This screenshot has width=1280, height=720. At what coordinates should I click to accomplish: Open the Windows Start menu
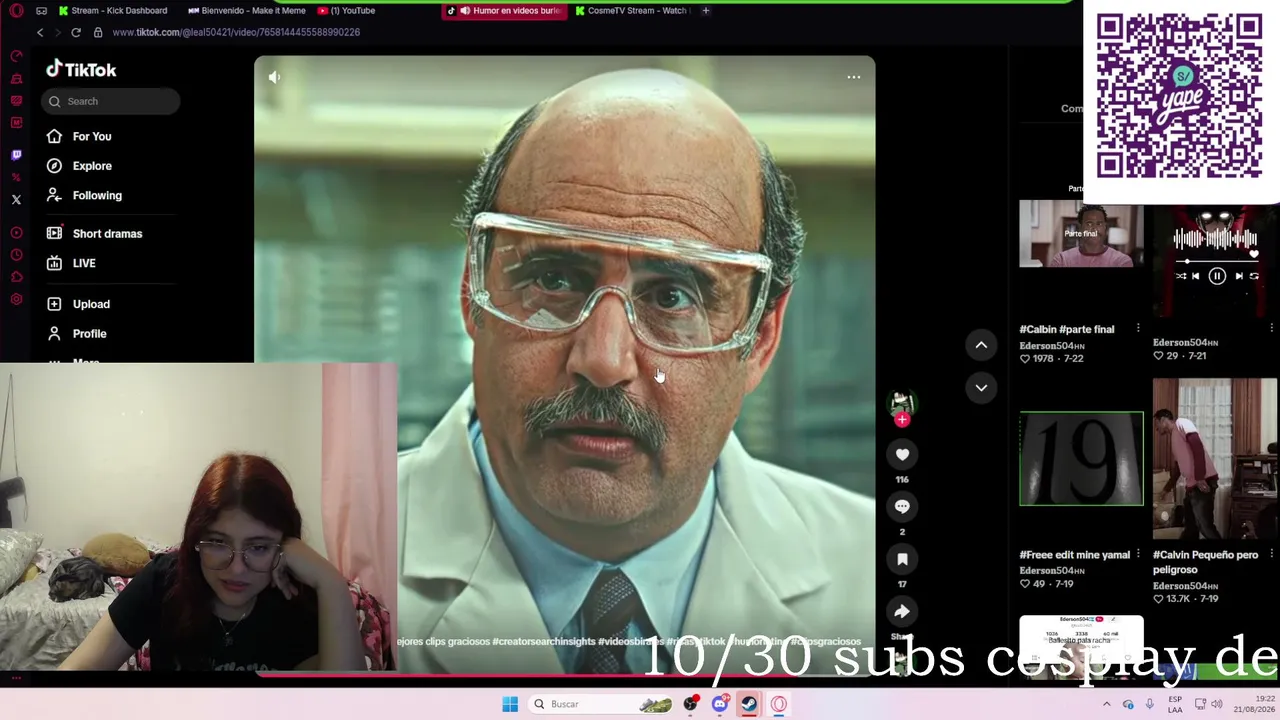(510, 704)
